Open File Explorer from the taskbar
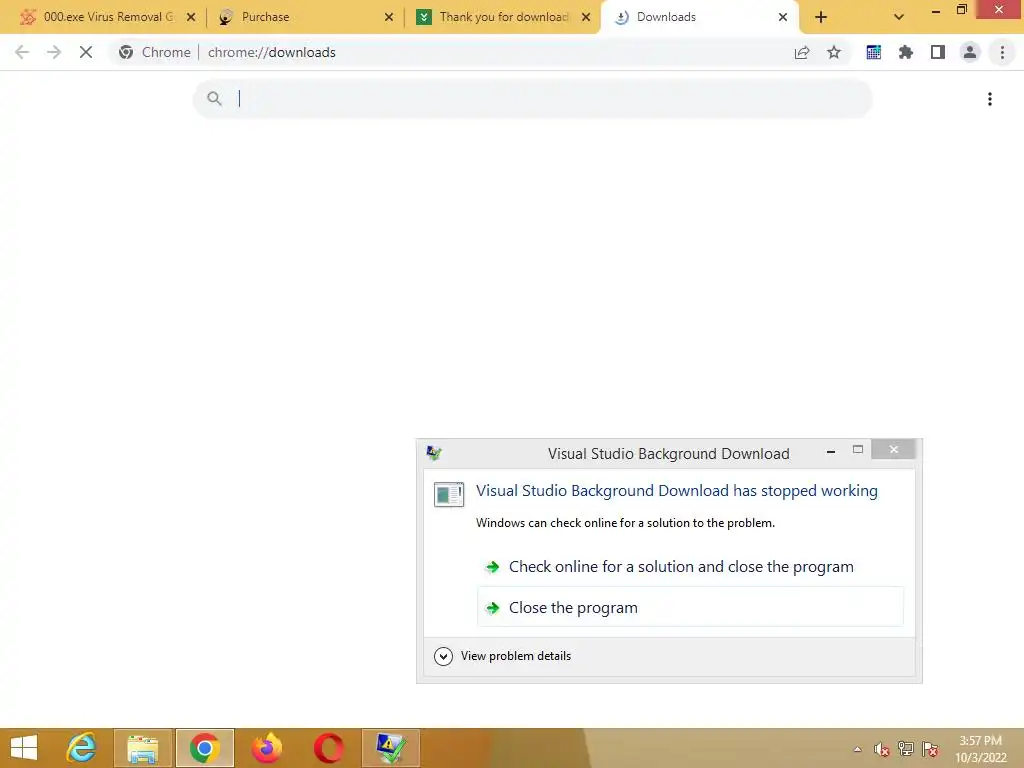 coord(143,748)
